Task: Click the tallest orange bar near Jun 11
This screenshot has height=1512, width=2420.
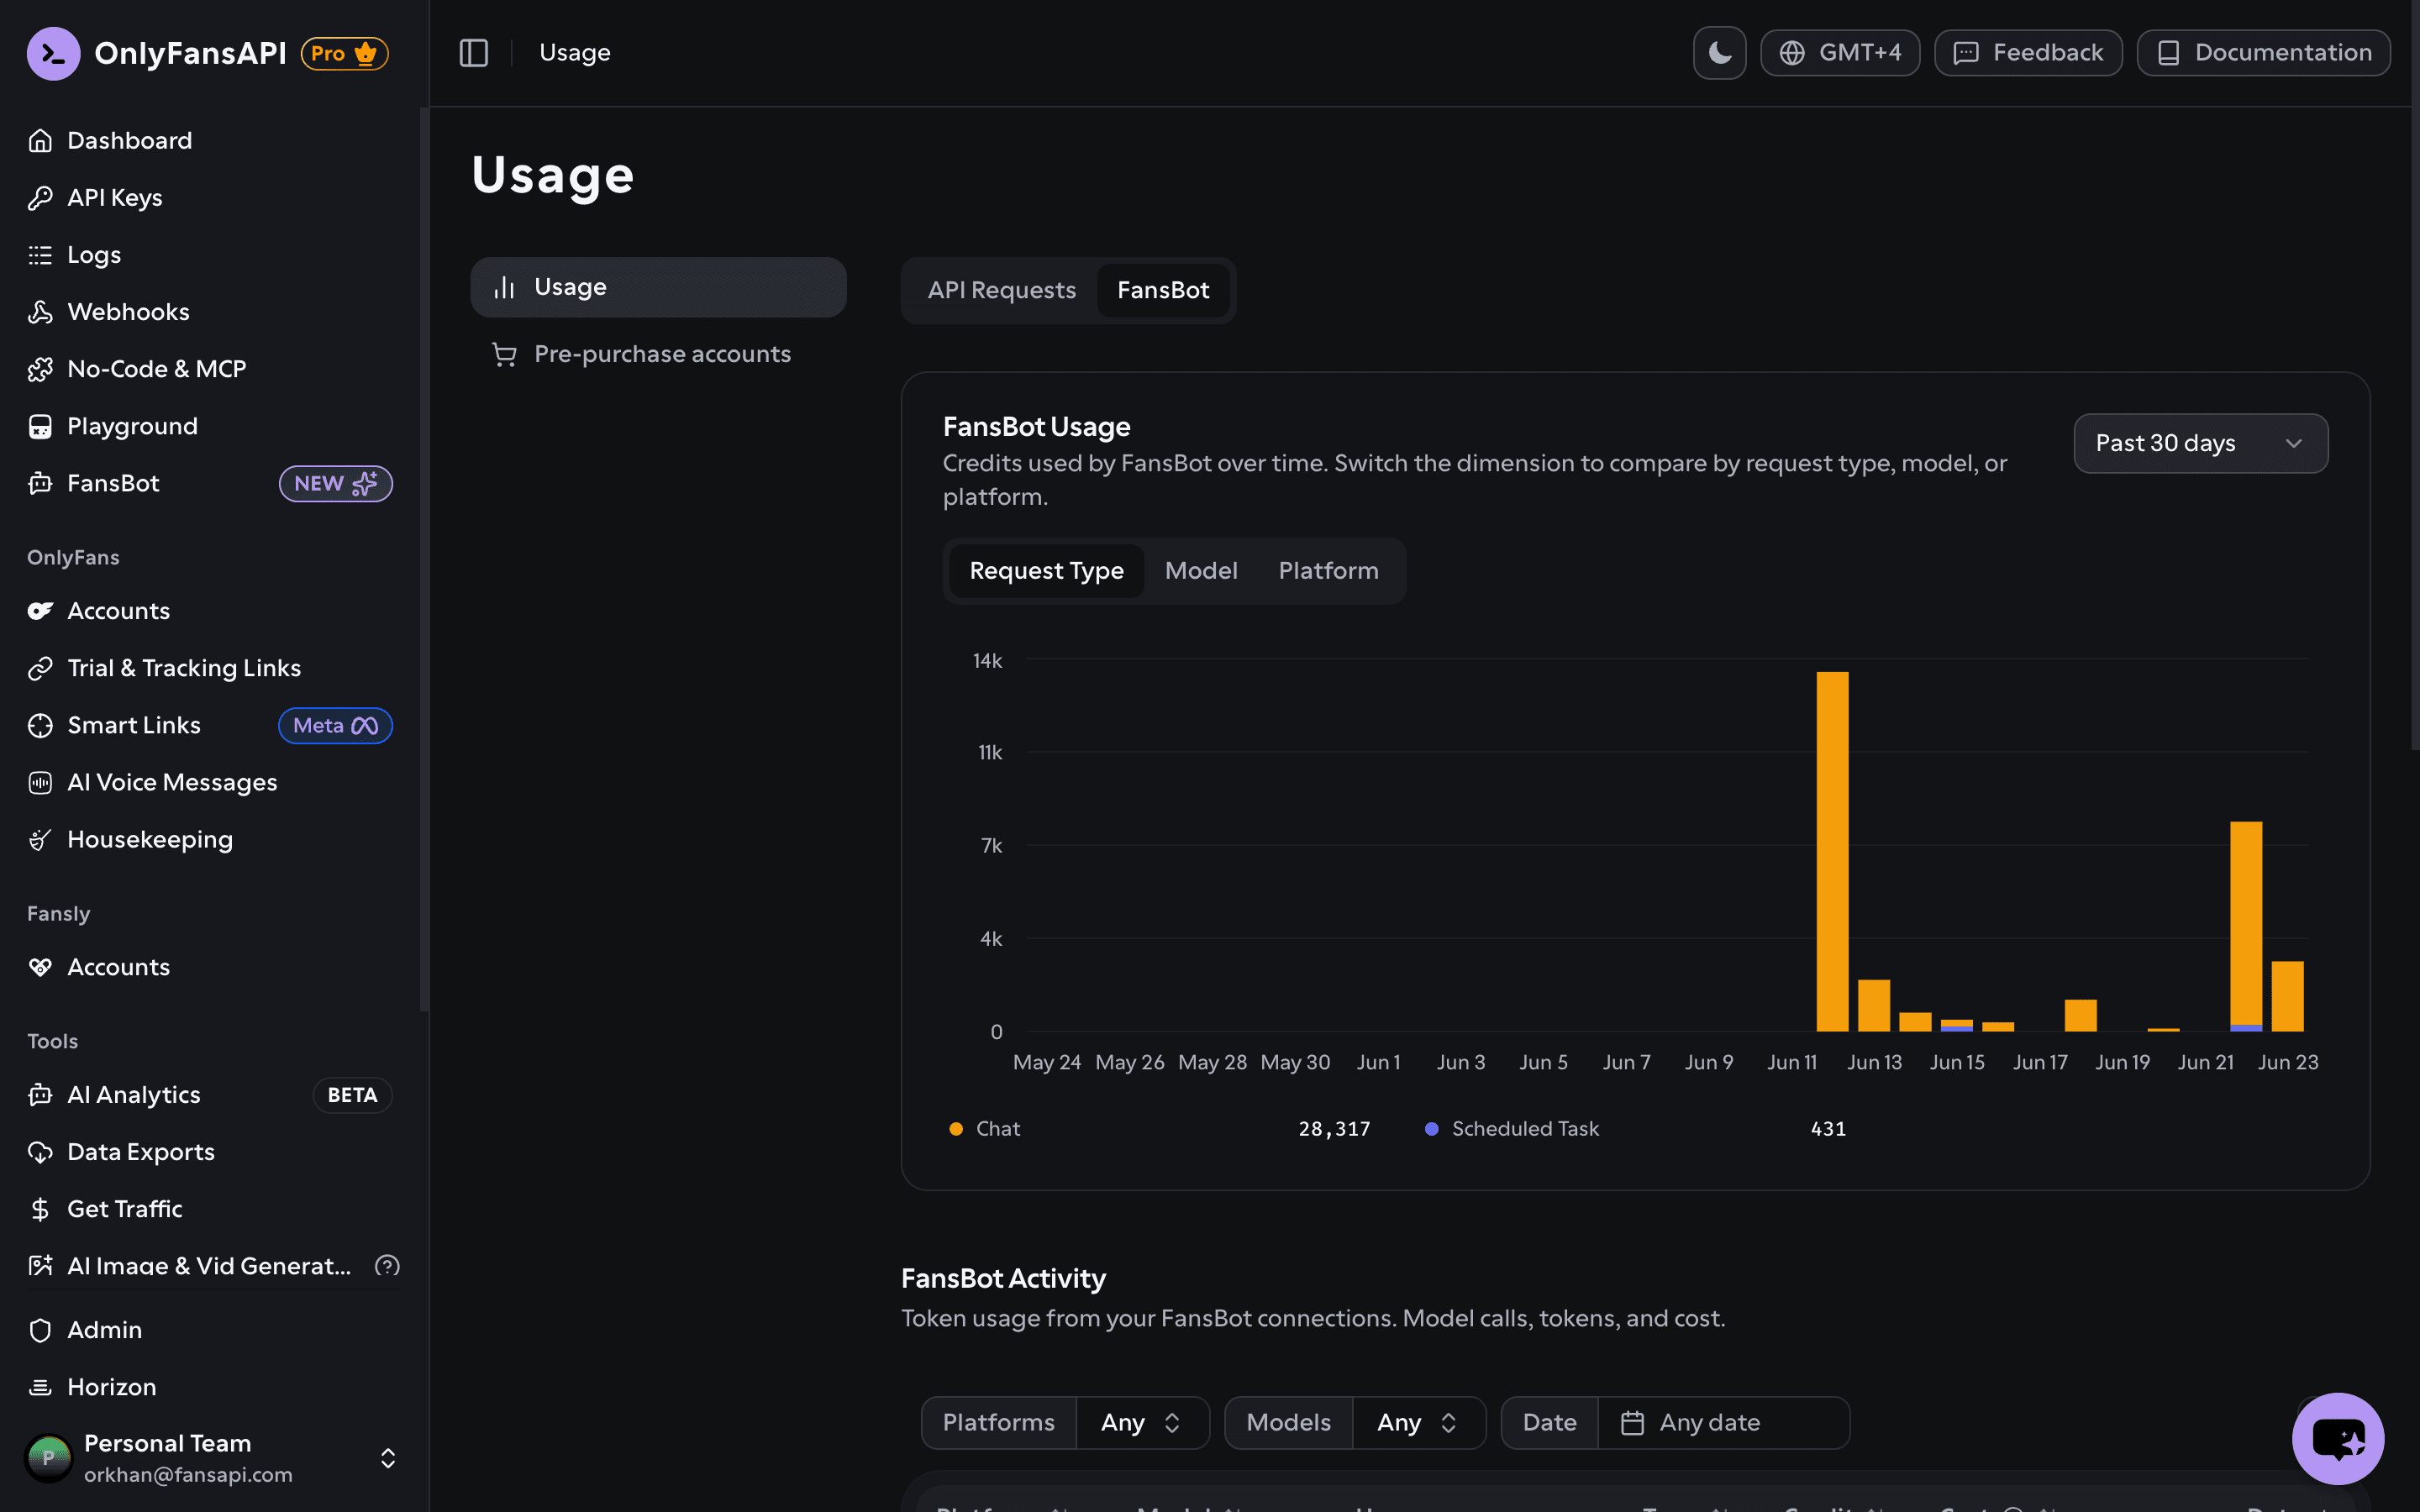Action: [x=1832, y=851]
